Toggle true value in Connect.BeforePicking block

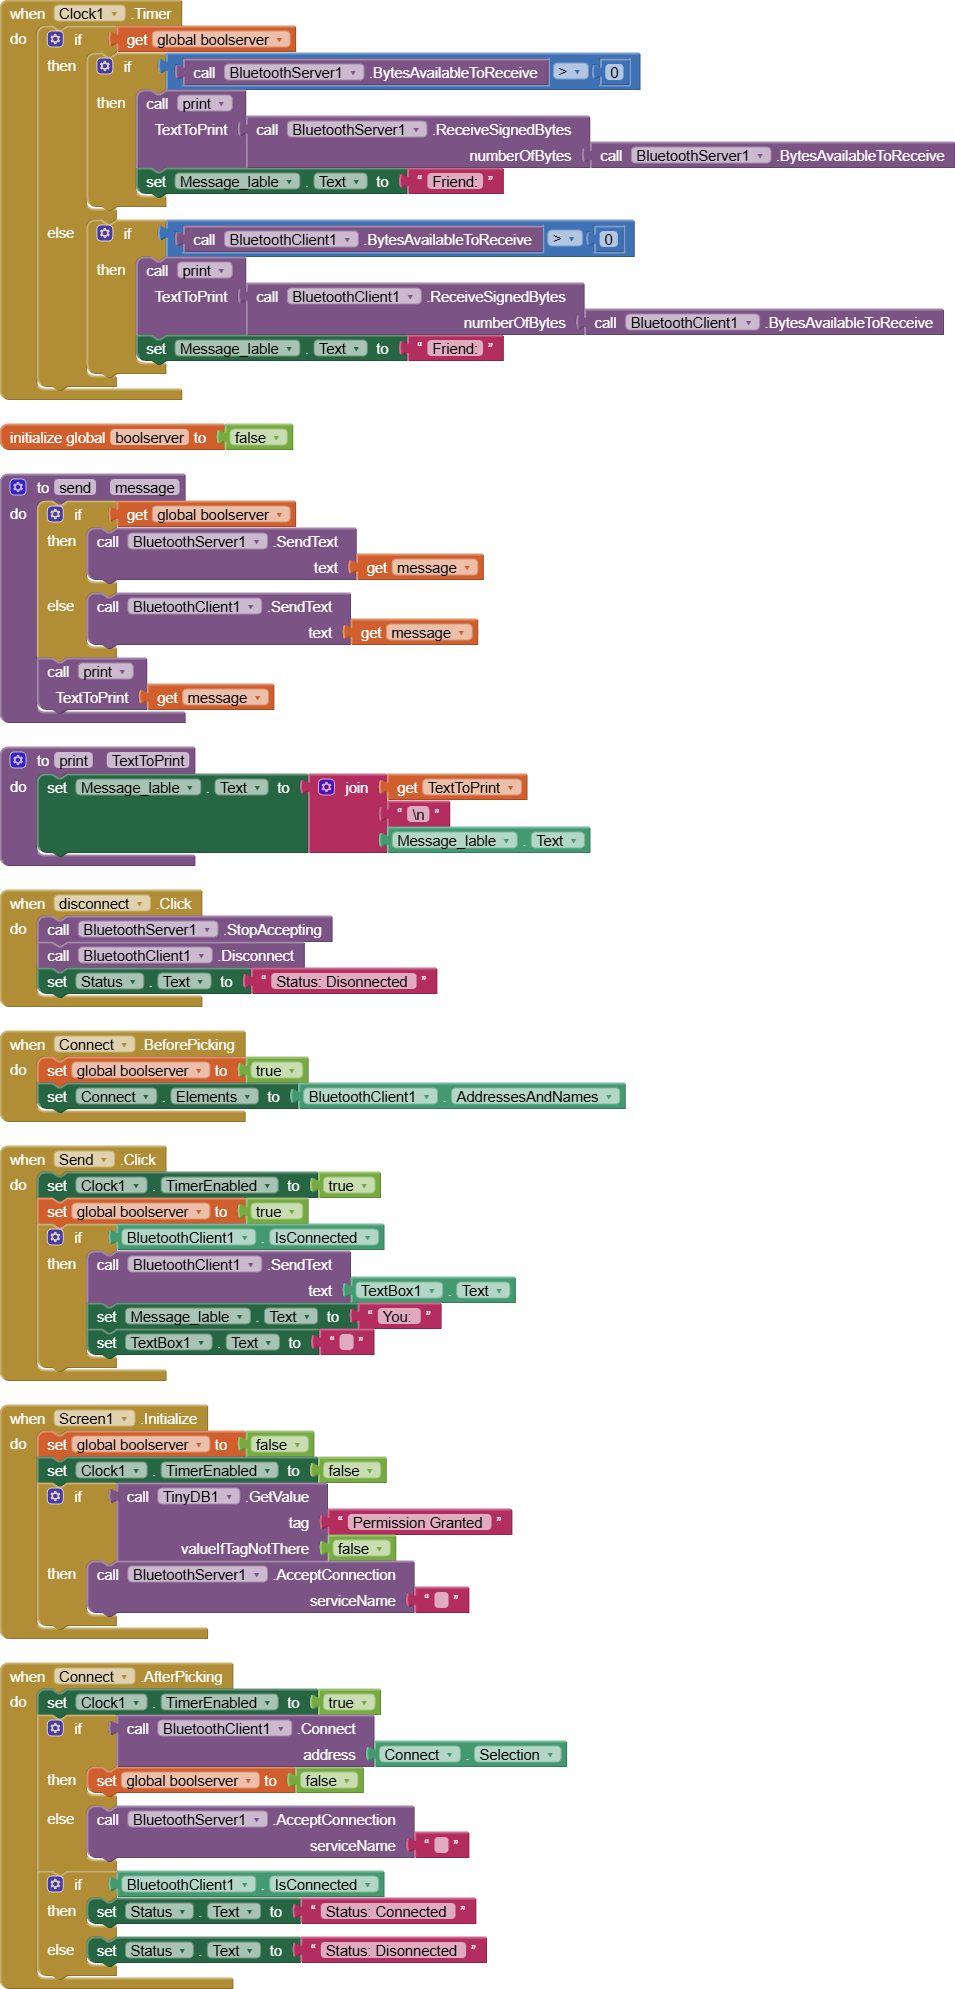point(273,1070)
